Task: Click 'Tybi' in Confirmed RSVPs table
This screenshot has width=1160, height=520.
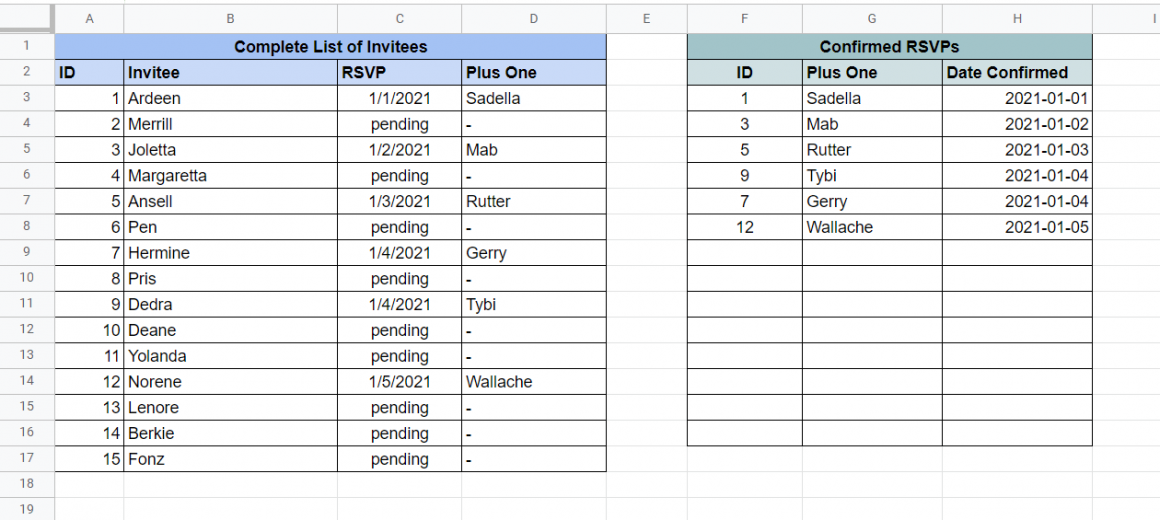Action: (871, 176)
